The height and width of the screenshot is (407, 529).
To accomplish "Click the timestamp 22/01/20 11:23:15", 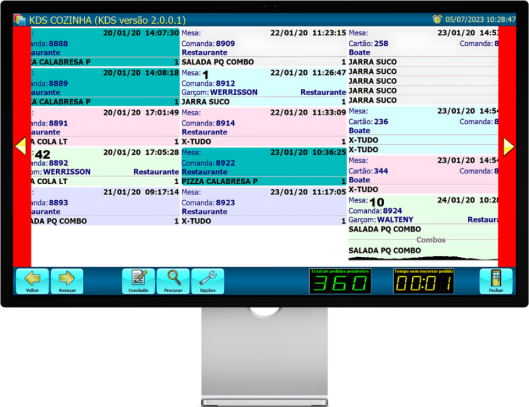I will tap(308, 33).
